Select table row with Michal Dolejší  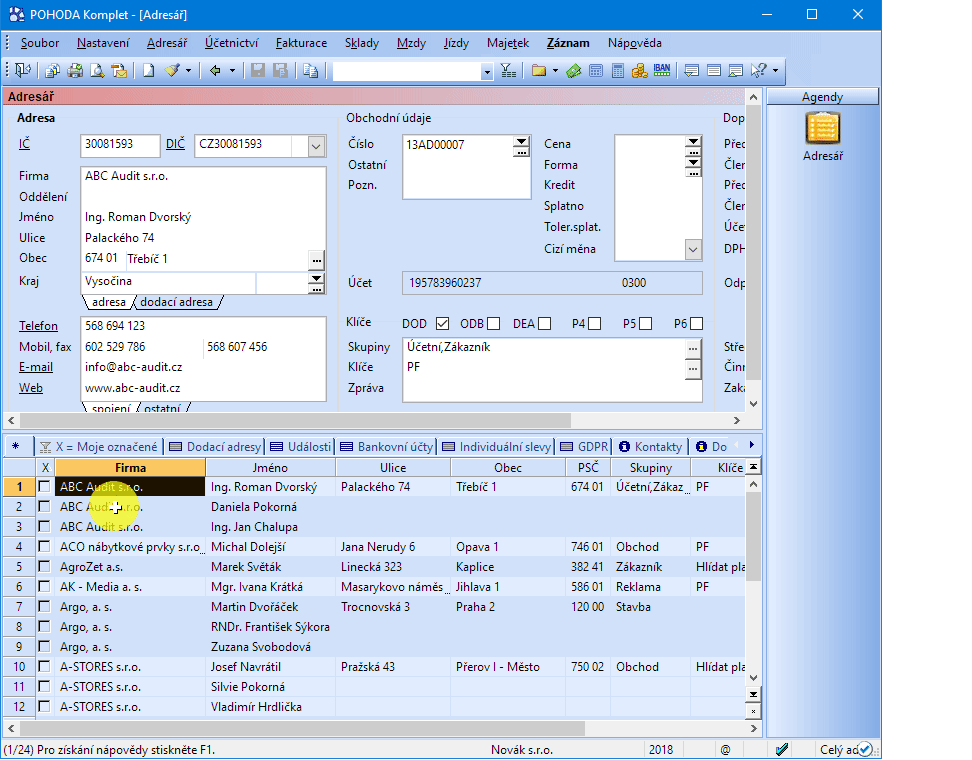click(374, 547)
